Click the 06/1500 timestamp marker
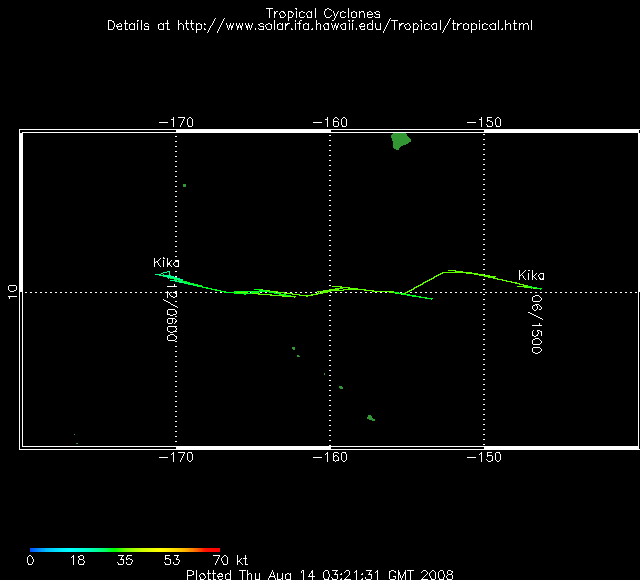640x580 pixels. click(536, 322)
